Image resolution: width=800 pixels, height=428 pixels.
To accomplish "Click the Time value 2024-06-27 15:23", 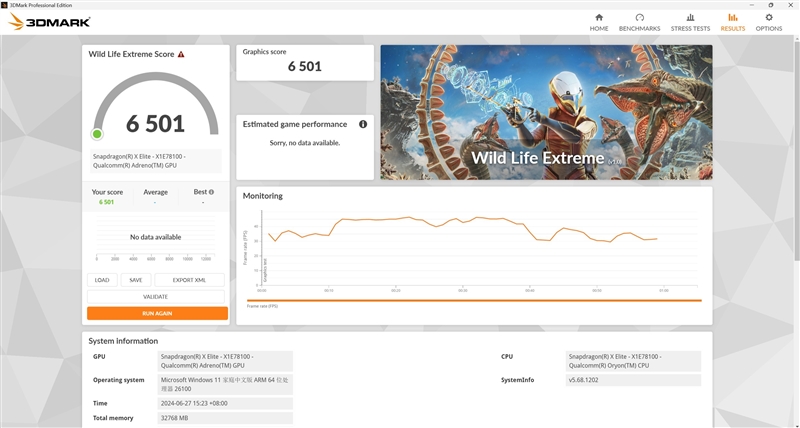I will 225,404.
